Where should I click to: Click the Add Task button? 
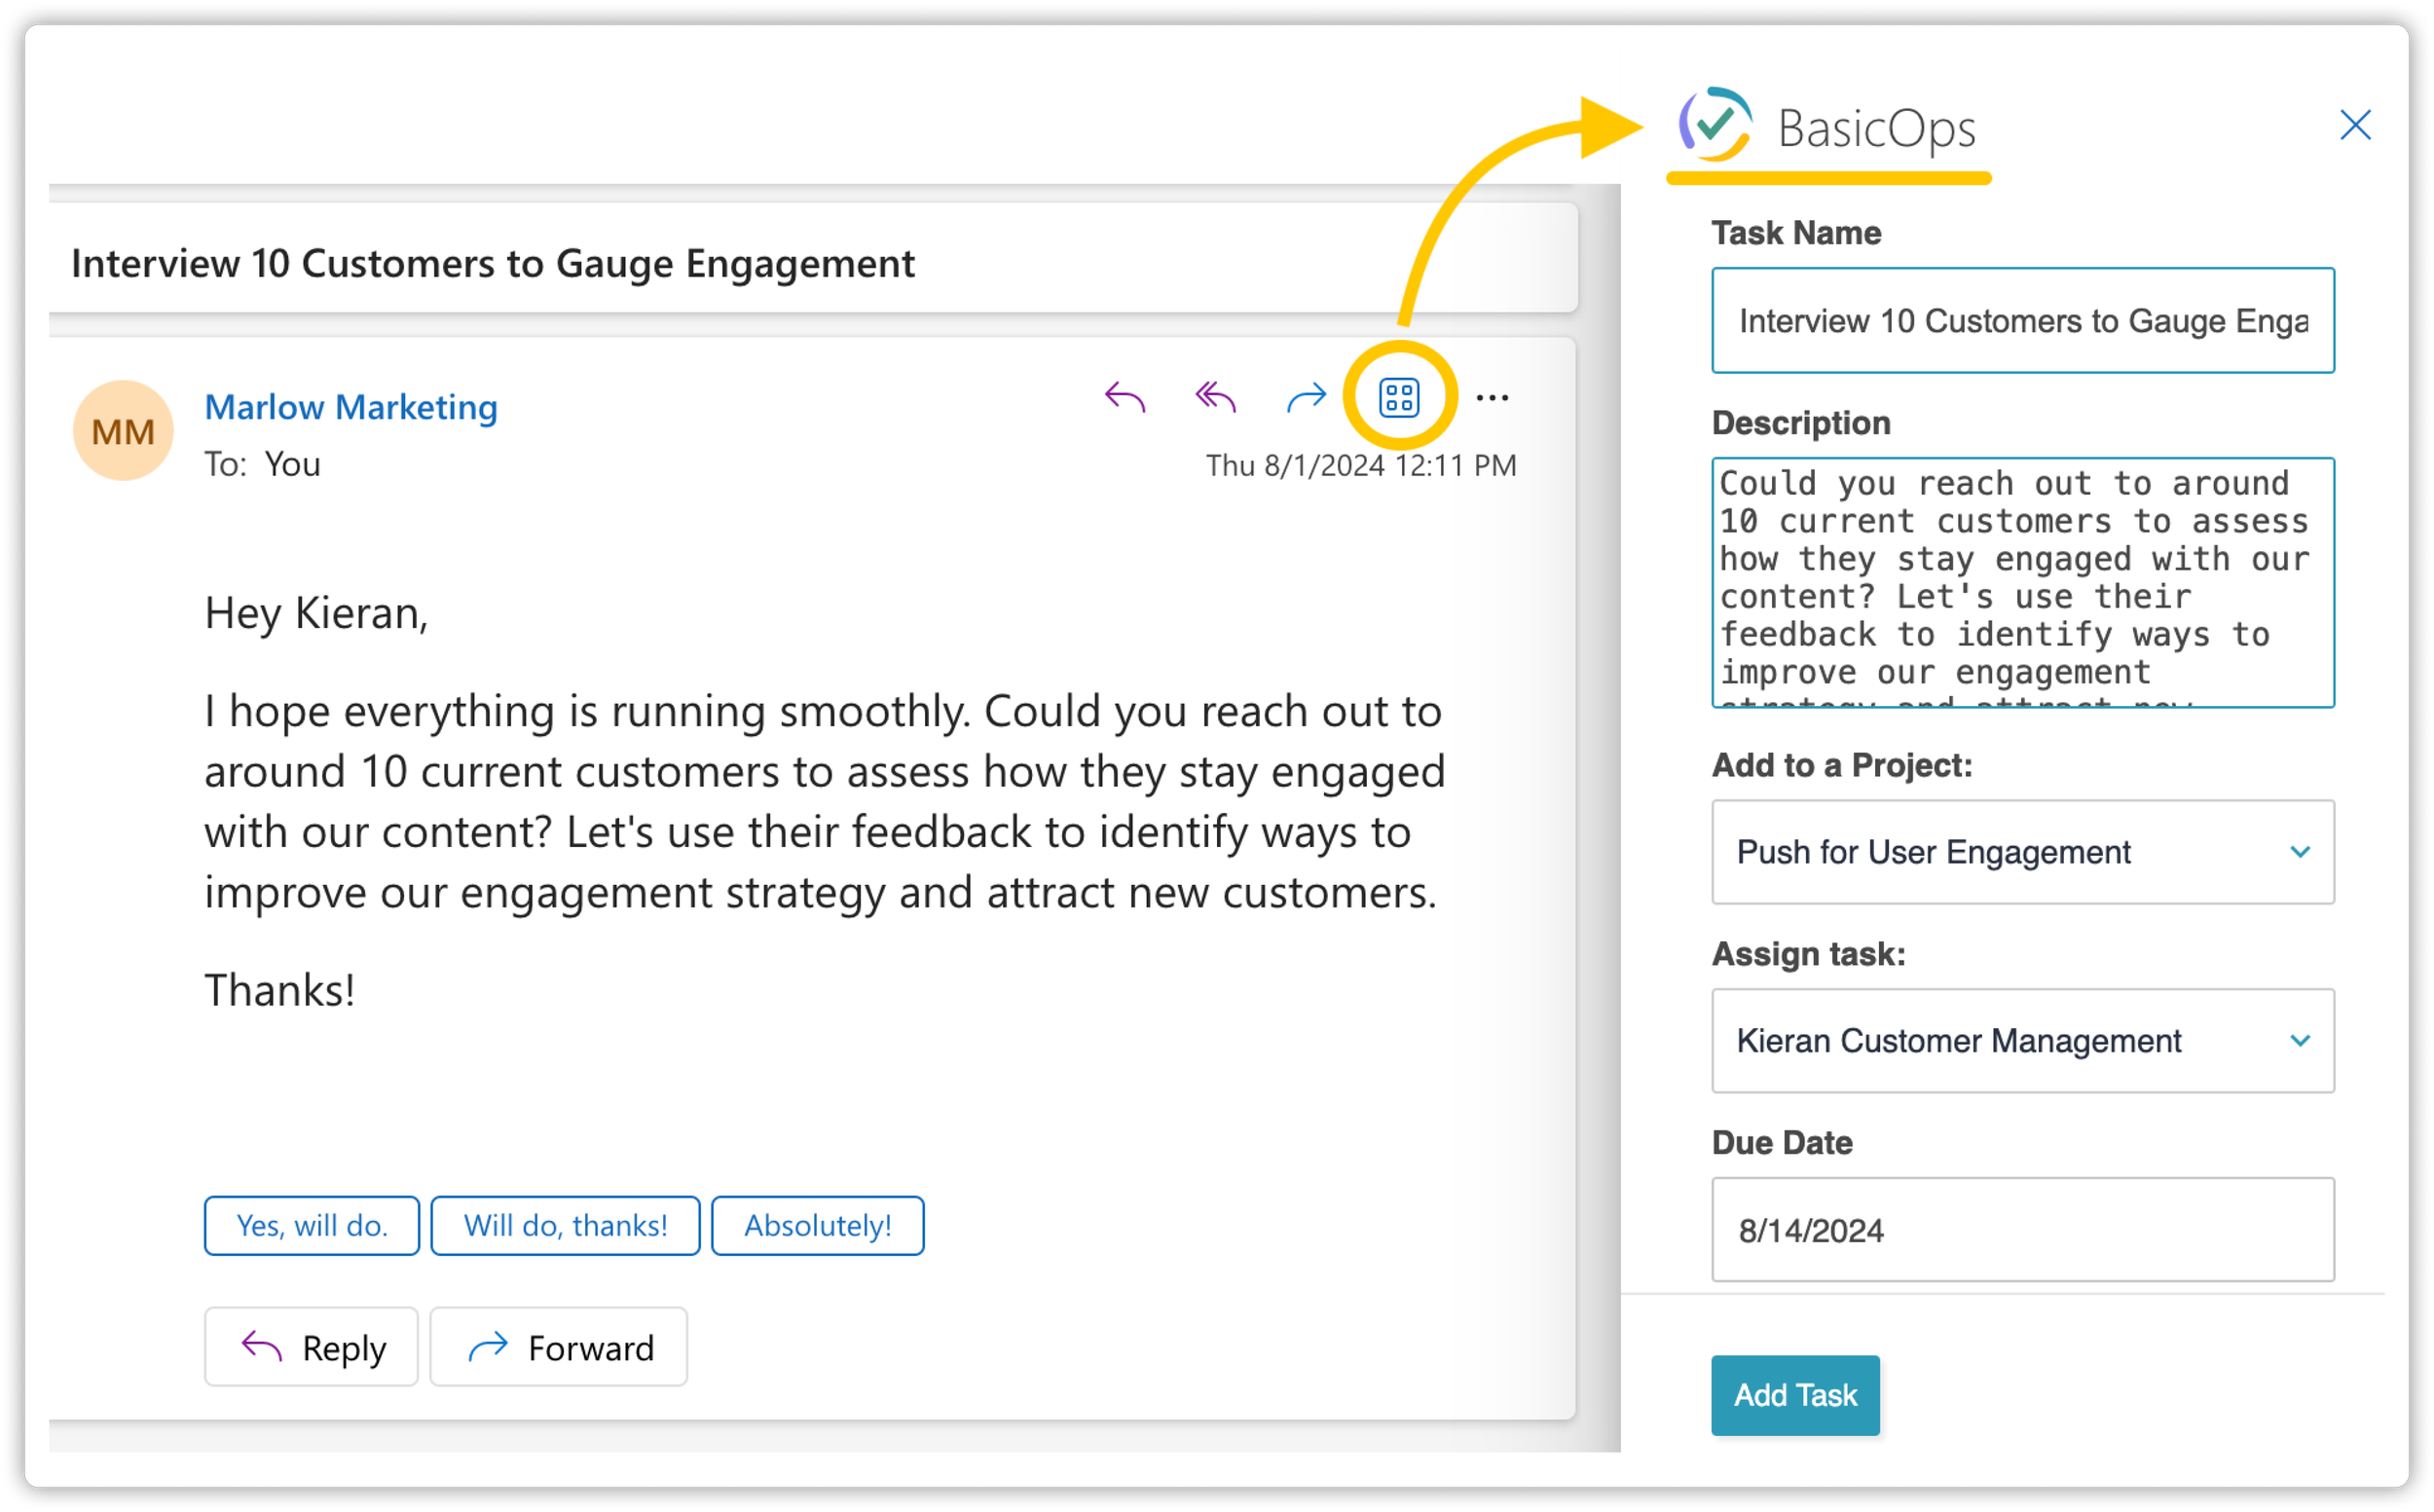[1794, 1394]
